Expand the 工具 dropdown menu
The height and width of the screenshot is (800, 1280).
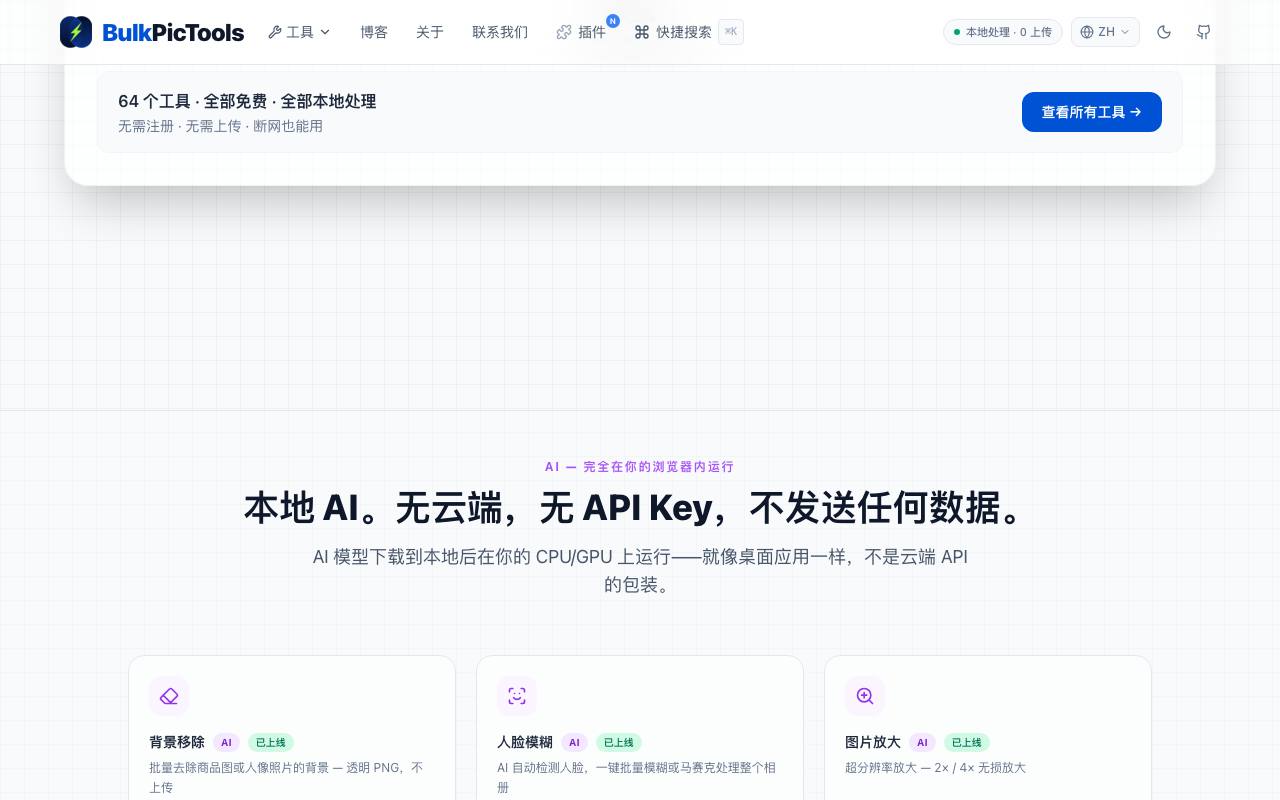(x=299, y=32)
